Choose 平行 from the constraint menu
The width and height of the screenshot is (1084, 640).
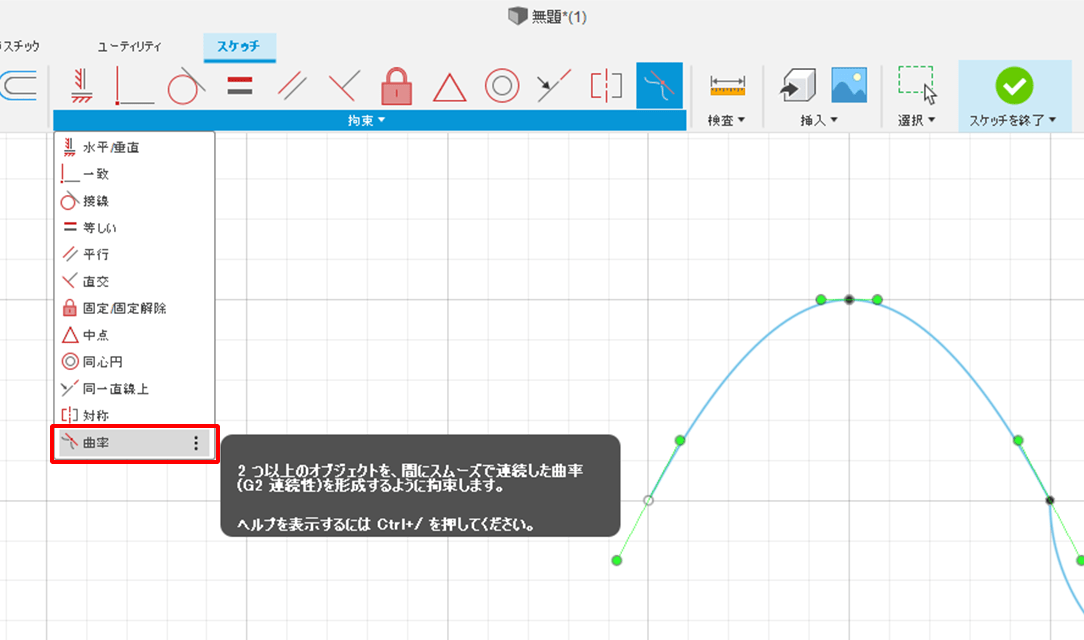[x=134, y=254]
